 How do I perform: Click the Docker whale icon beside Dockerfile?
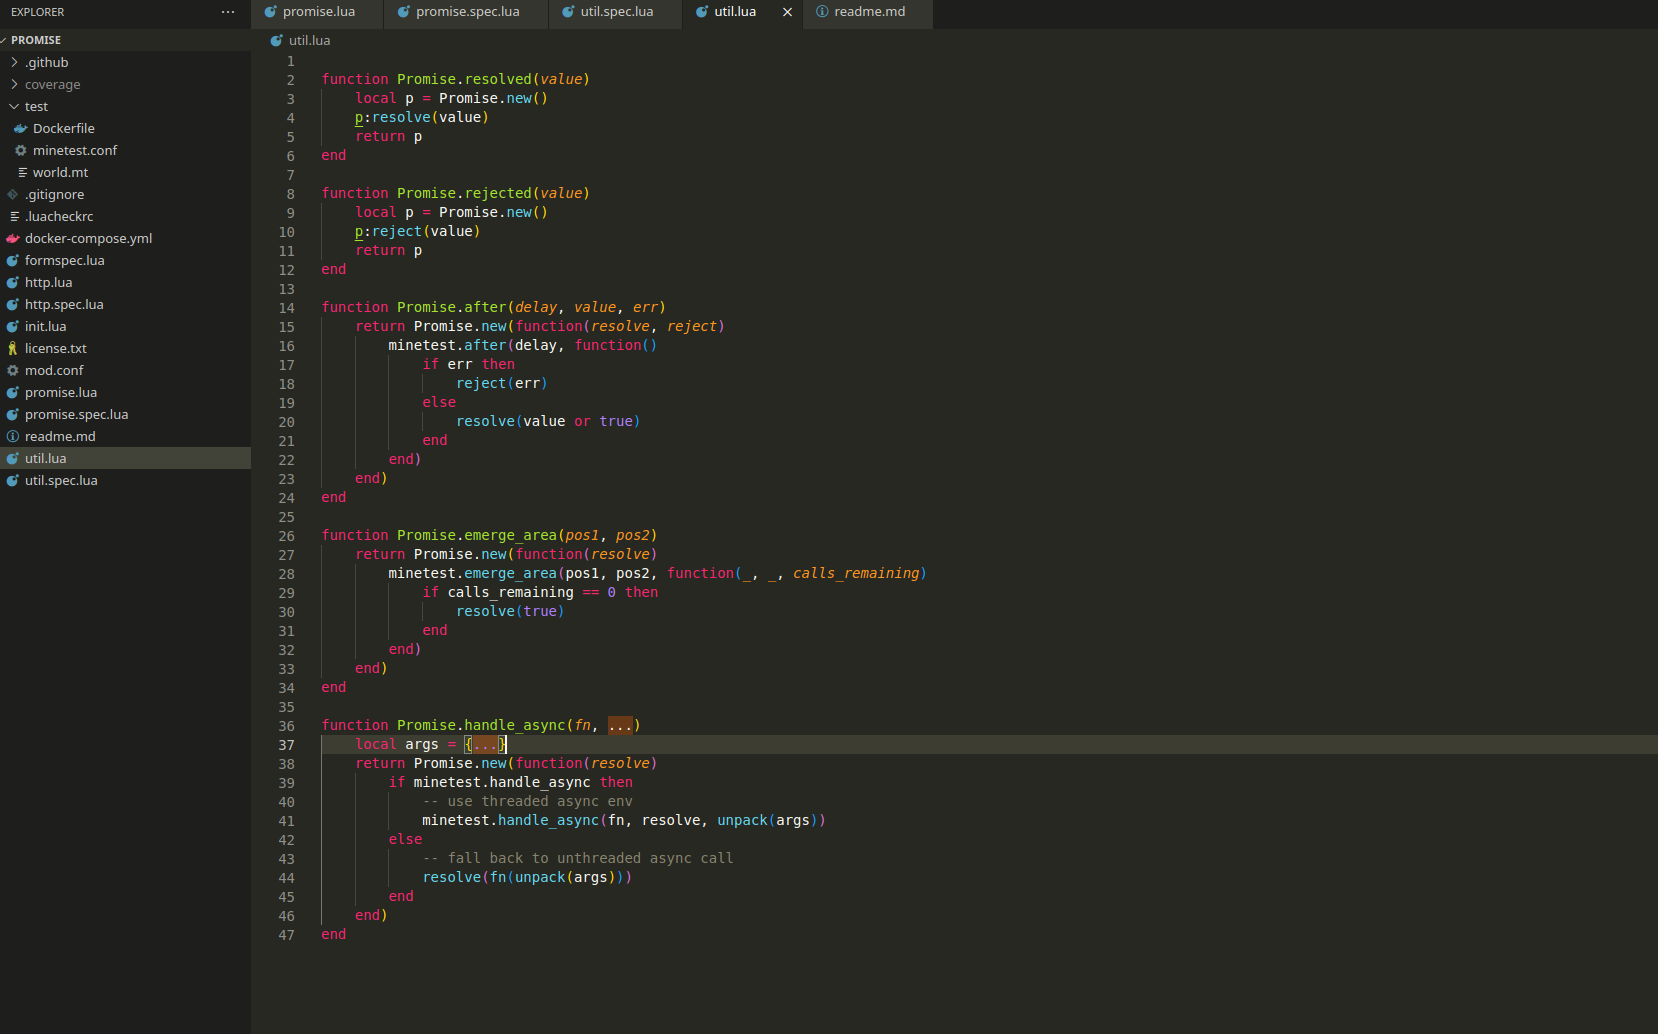20,129
